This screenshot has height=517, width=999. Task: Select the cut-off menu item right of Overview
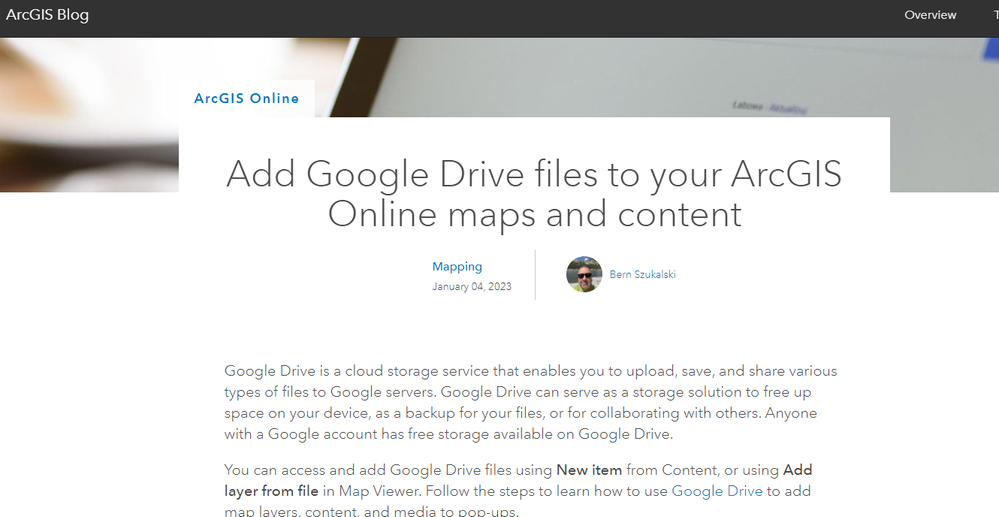tap(994, 15)
